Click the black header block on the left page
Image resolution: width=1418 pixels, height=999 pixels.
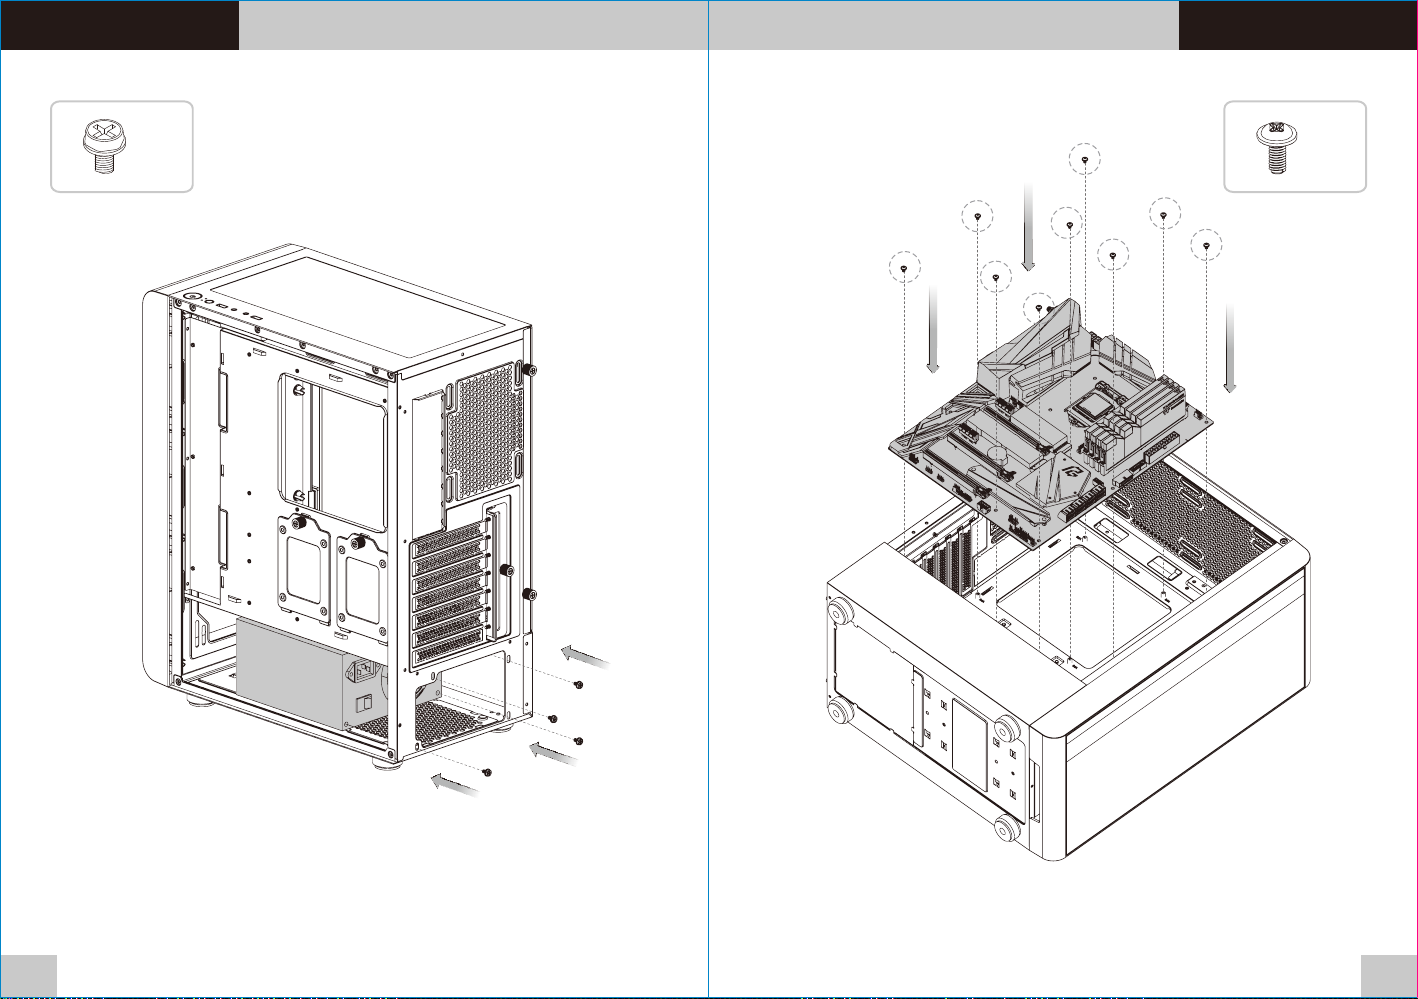119,24
